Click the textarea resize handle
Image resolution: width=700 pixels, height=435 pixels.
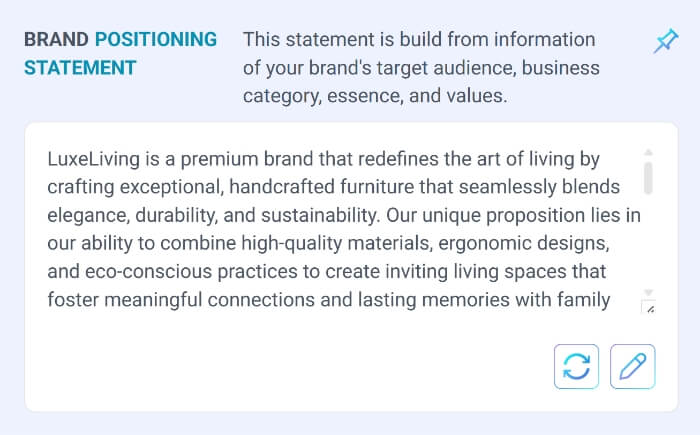[x=648, y=308]
